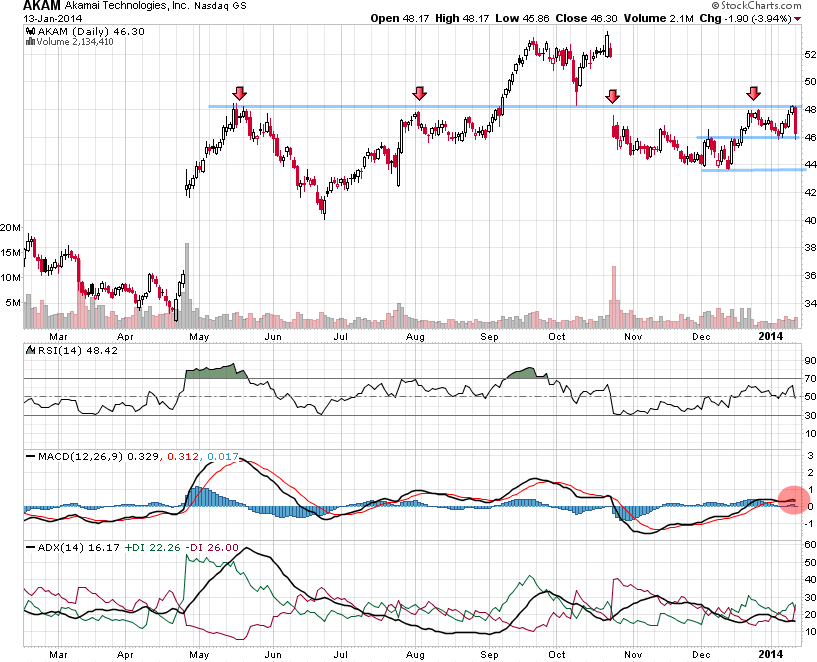Click the volume bars icon beside Volume 2,134,410
This screenshot has height=662, width=817.
[x=30, y=41]
